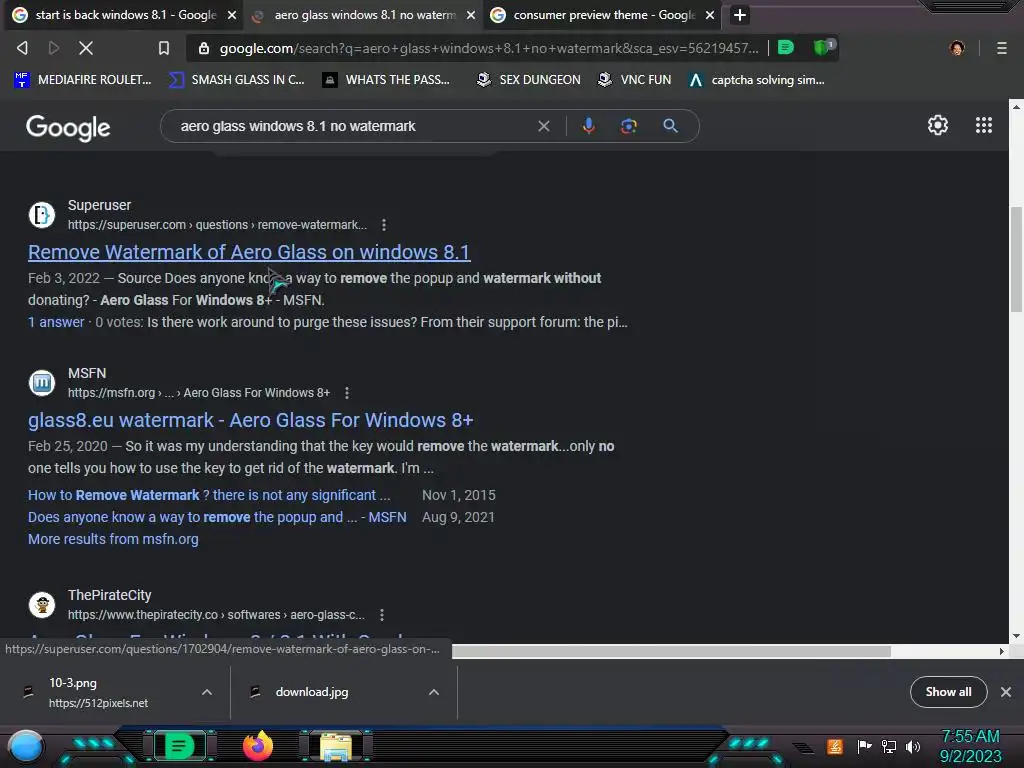1024x768 pixels.
Task: Expand options for 10-3.png download
Action: pos(206,692)
